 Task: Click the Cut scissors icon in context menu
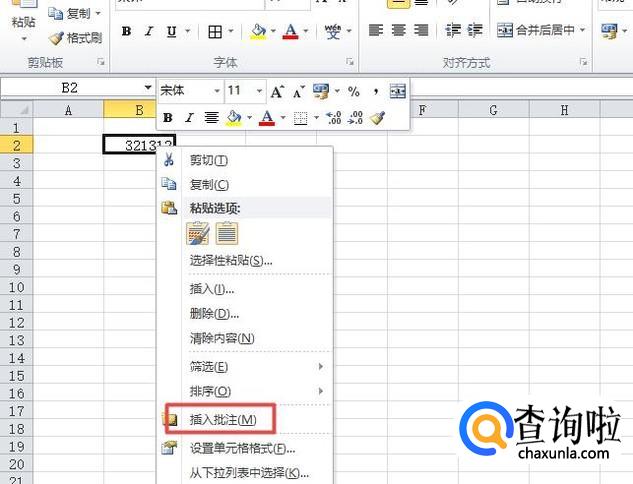tap(169, 160)
